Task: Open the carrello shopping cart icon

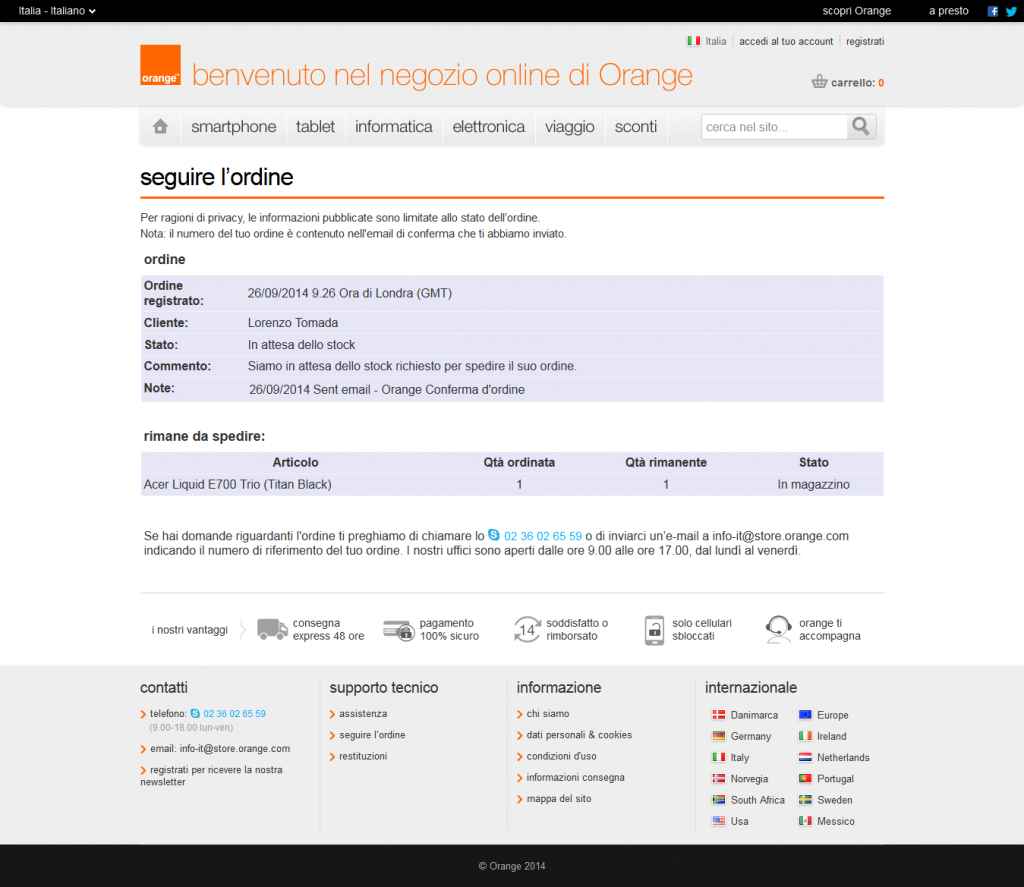Action: click(x=818, y=82)
